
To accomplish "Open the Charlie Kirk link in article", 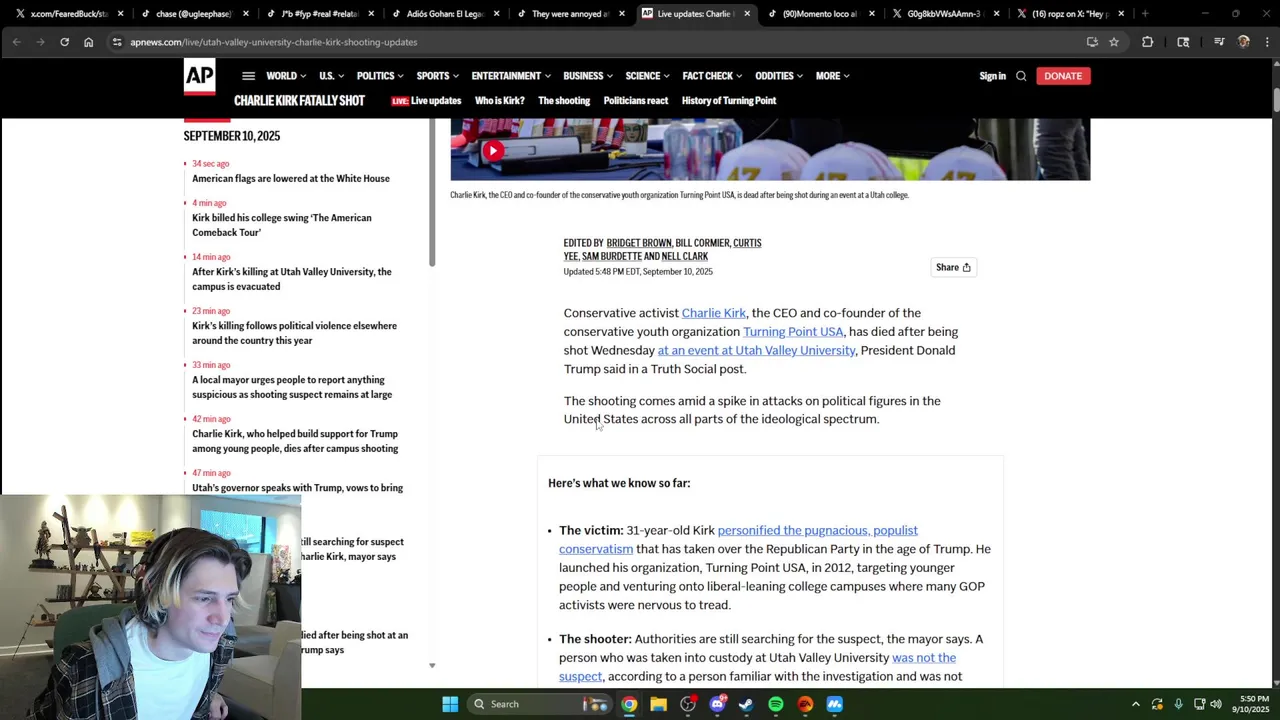I will (714, 313).
